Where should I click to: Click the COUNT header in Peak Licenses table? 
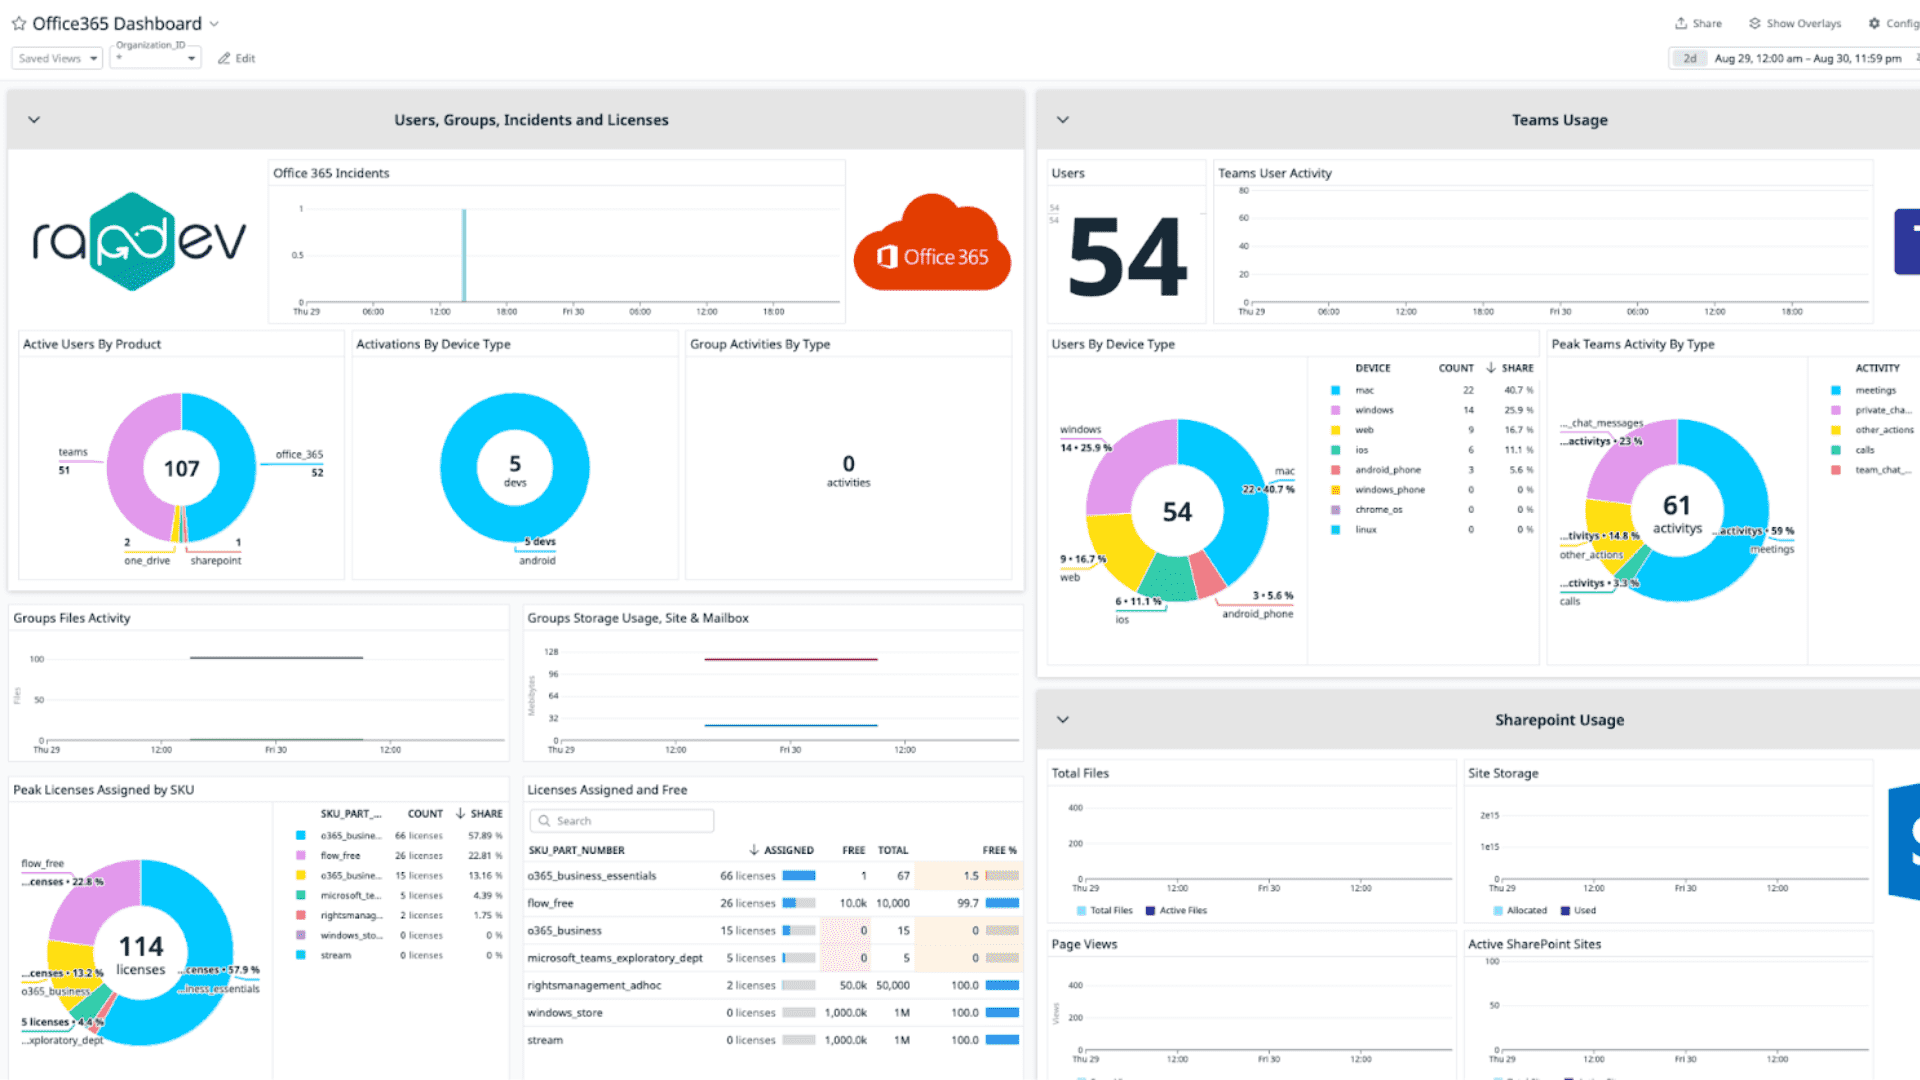click(x=425, y=814)
